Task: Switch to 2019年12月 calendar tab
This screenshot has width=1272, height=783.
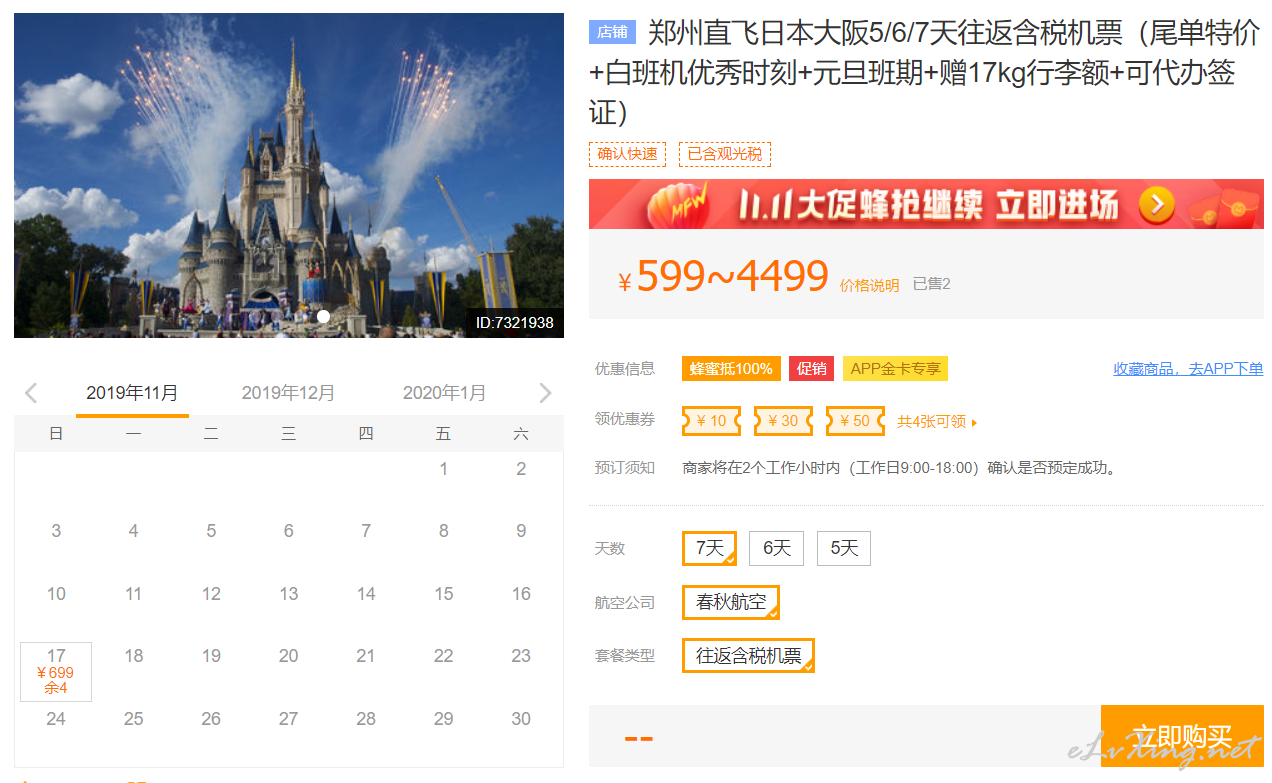Action: point(288,393)
